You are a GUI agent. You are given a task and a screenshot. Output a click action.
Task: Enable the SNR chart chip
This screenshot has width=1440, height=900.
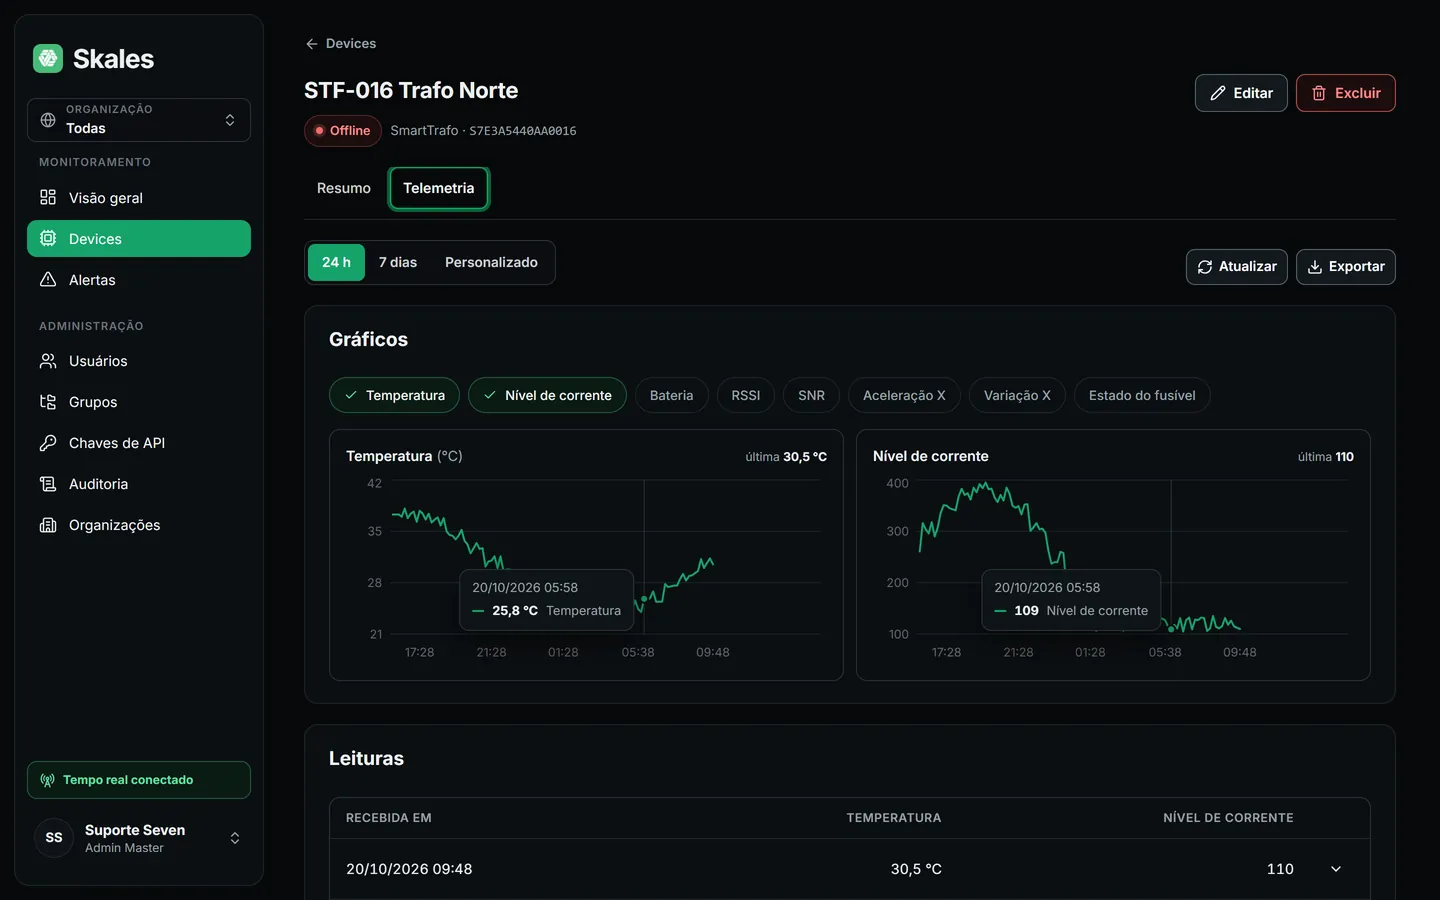812,395
